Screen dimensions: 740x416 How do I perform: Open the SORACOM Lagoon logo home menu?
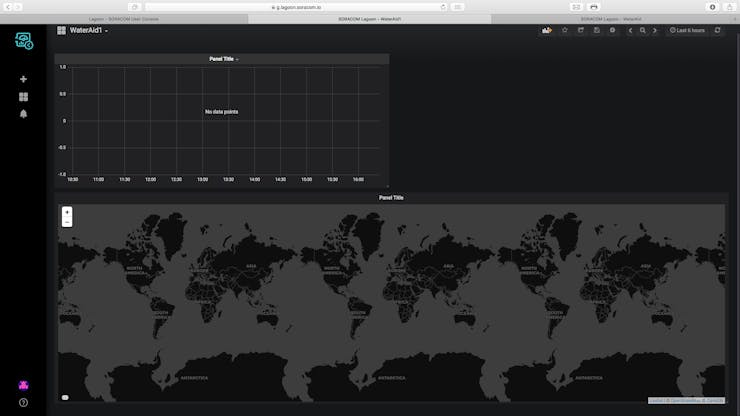(x=24, y=41)
